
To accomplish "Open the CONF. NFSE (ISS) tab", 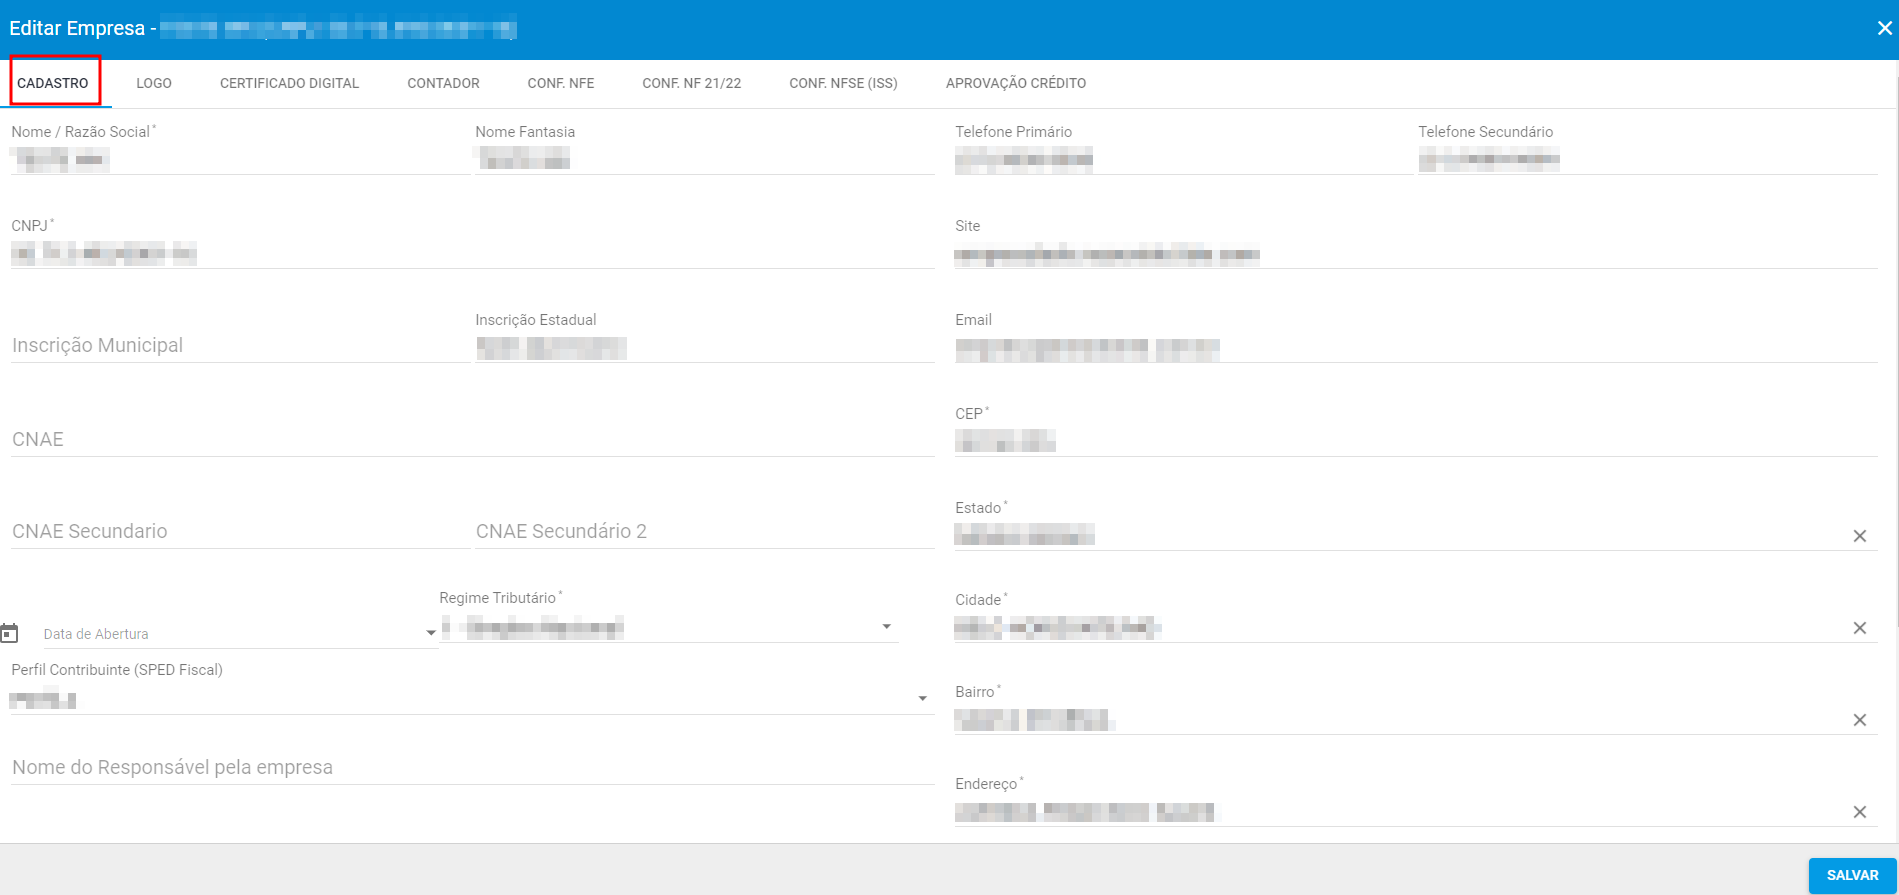I will (843, 83).
